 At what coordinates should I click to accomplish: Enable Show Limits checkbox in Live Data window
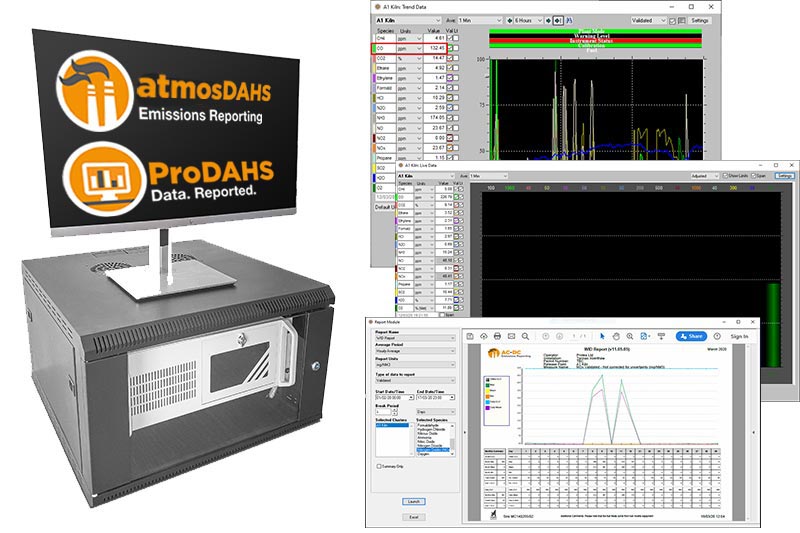pos(726,176)
